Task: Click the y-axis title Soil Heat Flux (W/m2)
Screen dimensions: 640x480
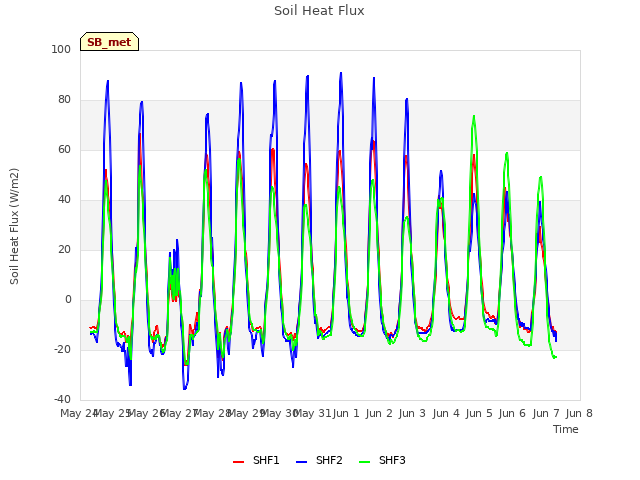Action: (x=14, y=226)
